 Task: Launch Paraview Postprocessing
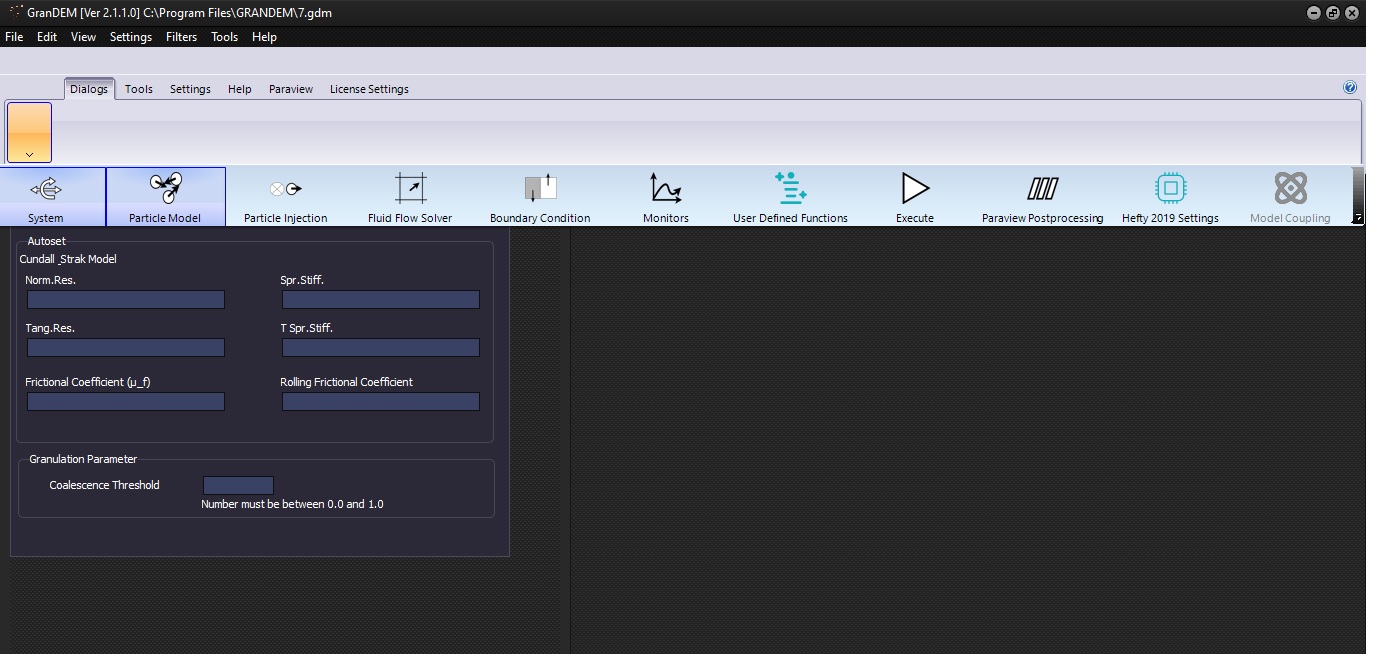[1043, 189]
